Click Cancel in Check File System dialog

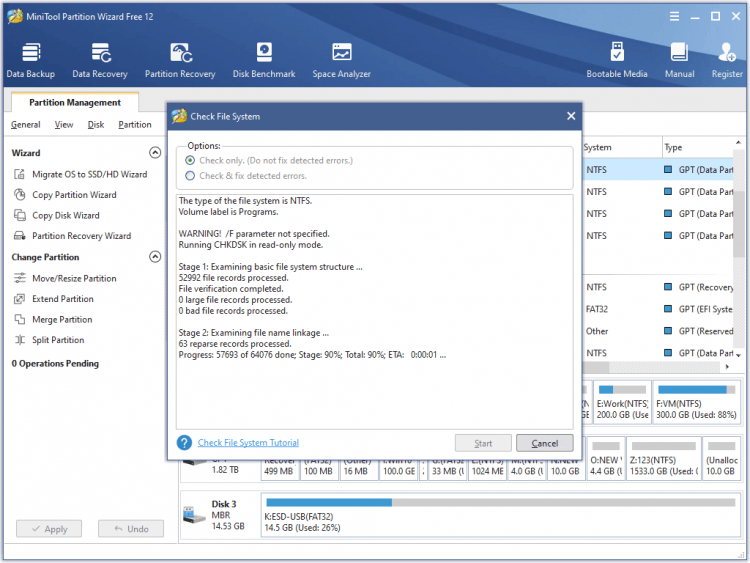tap(545, 443)
